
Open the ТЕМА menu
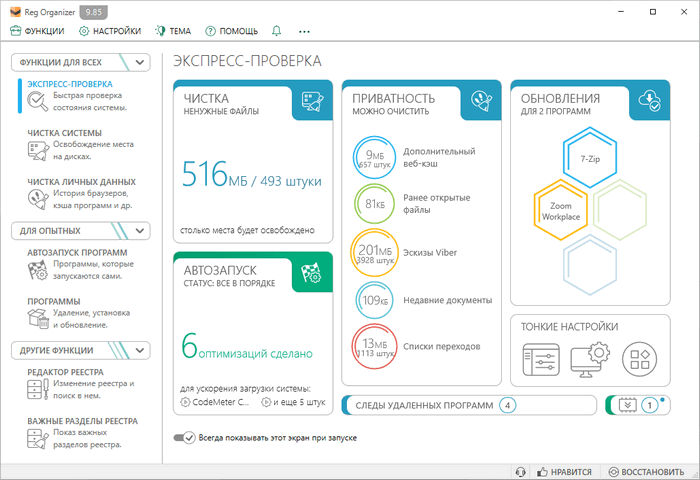tap(173, 31)
